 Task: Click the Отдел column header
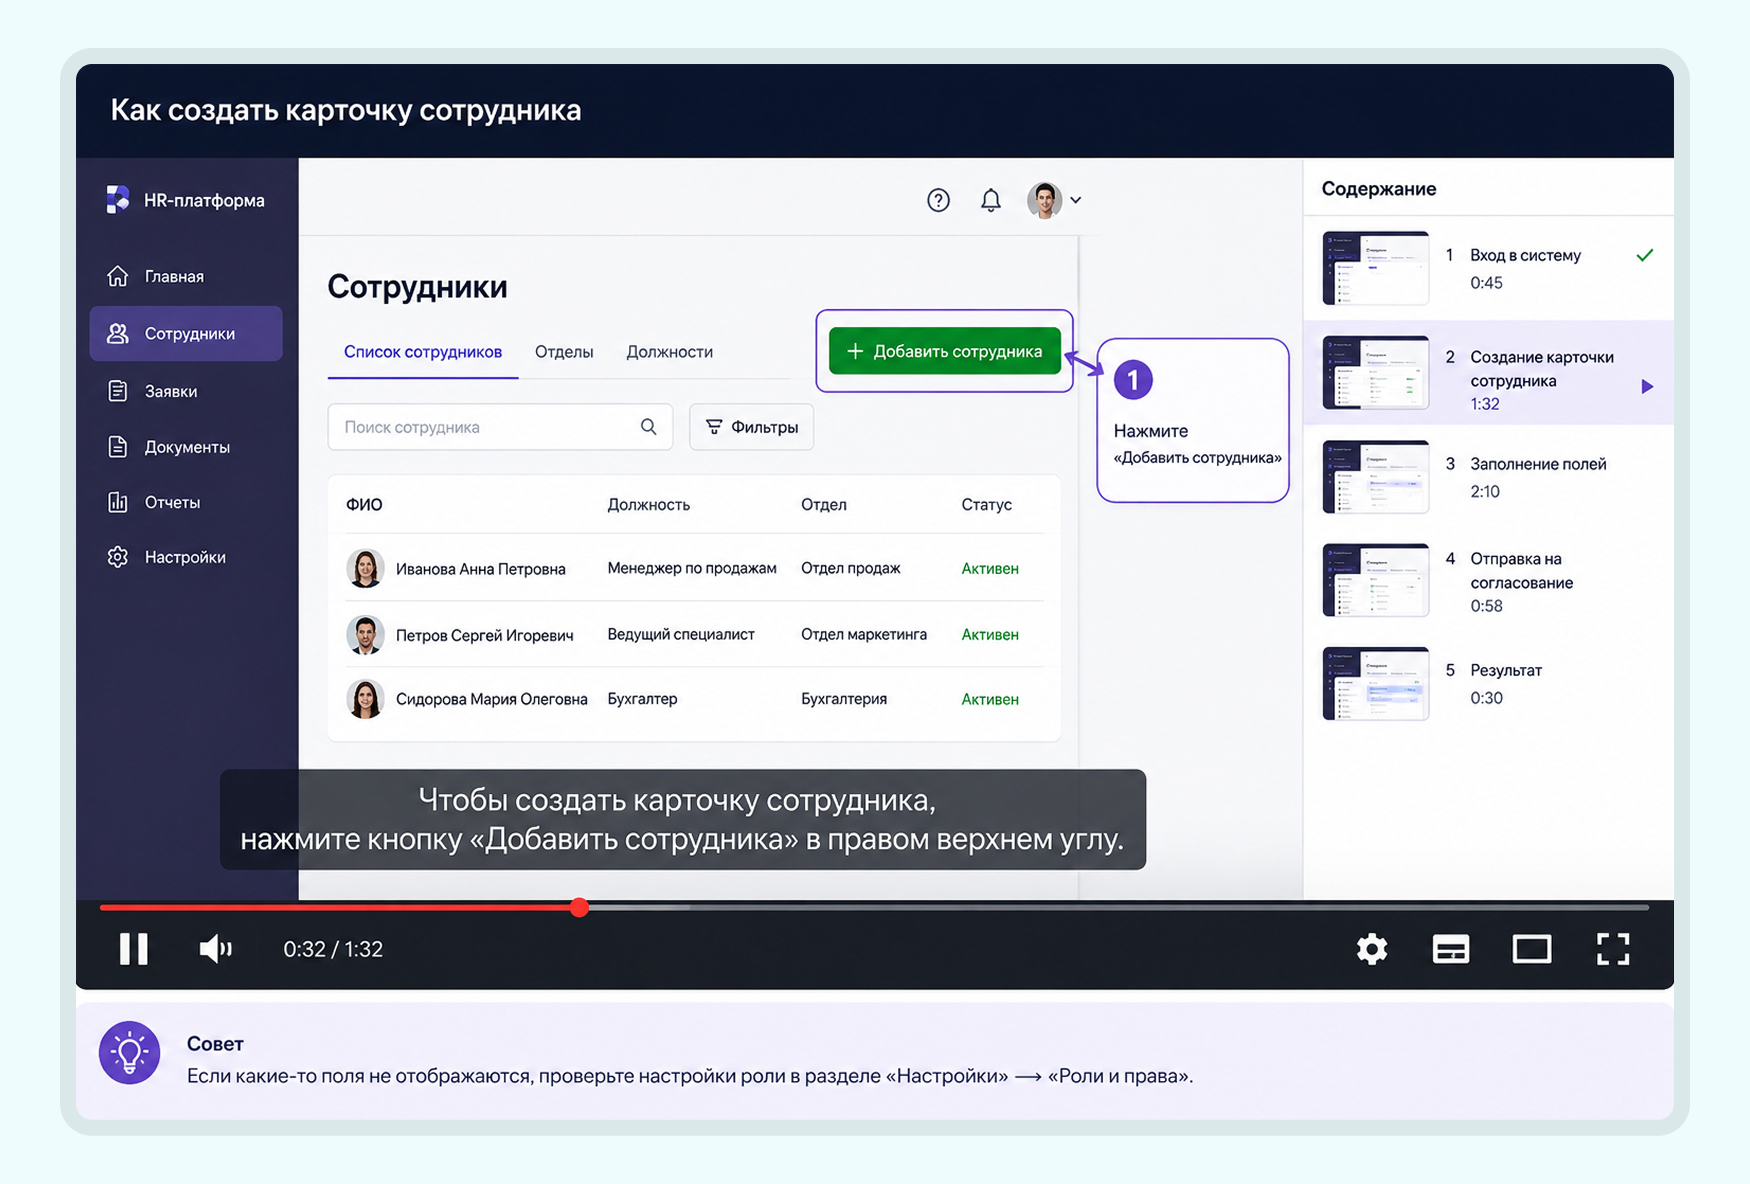823,505
